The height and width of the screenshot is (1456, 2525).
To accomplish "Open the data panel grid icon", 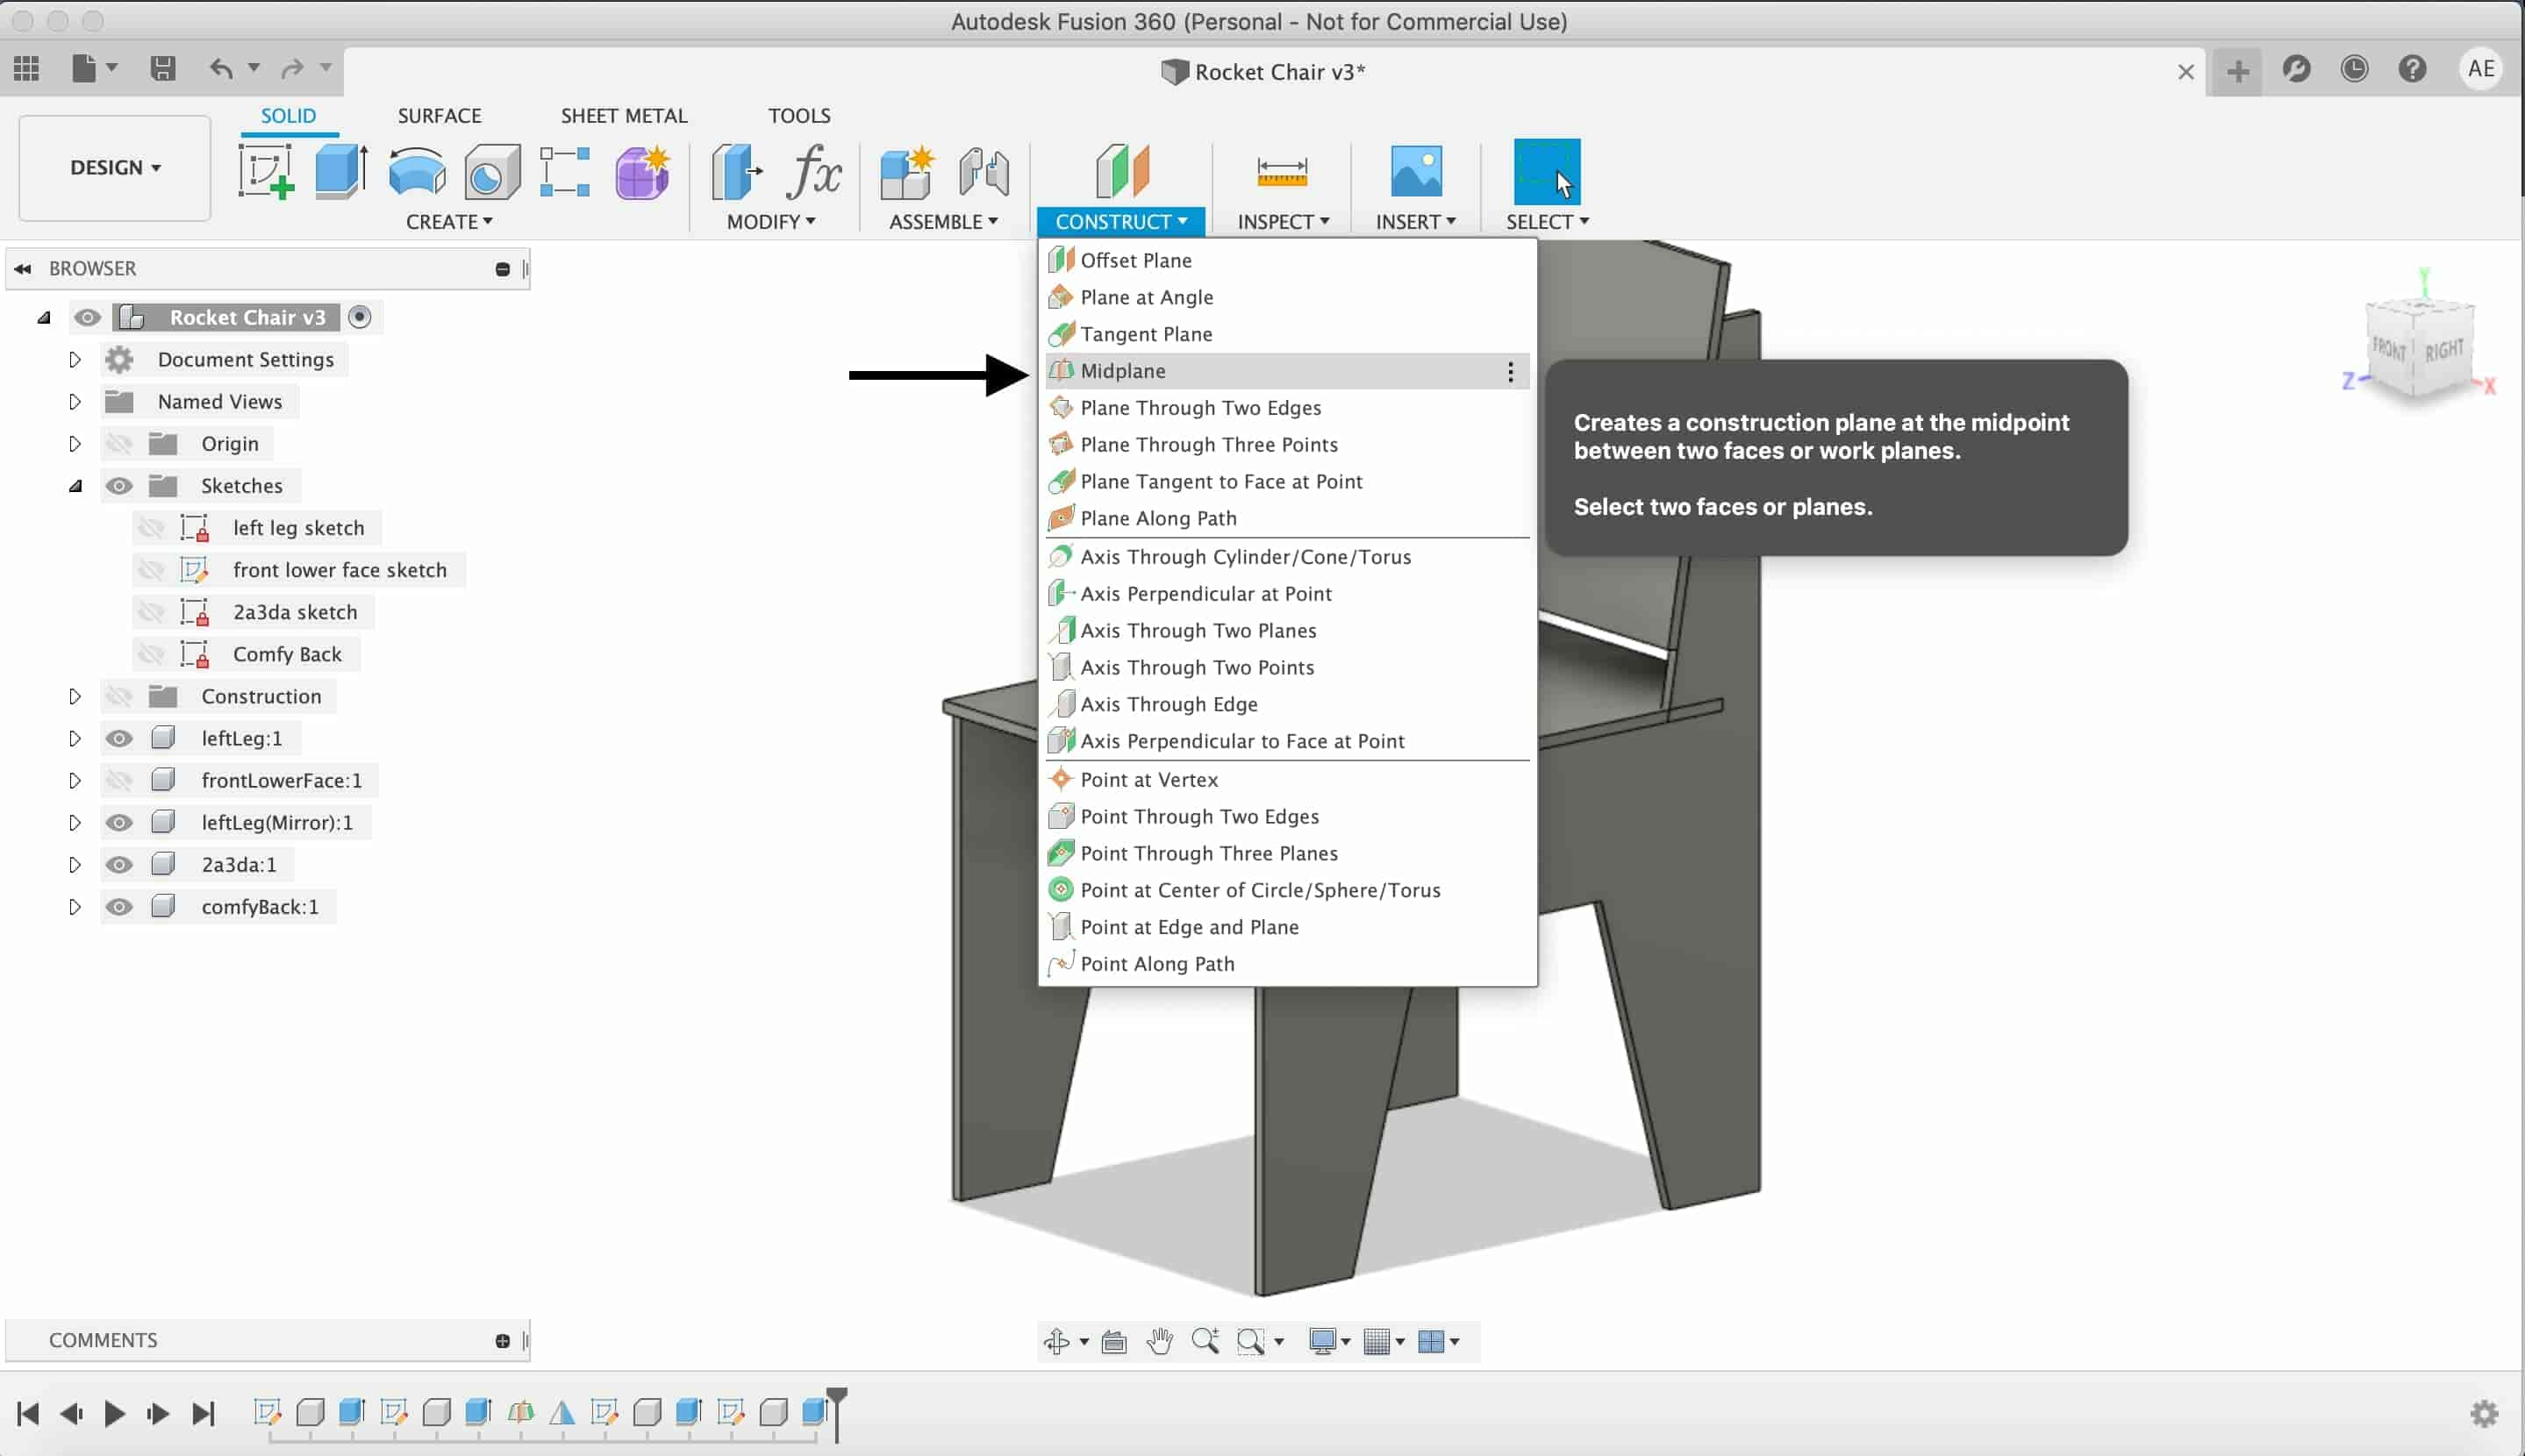I will pos(26,68).
